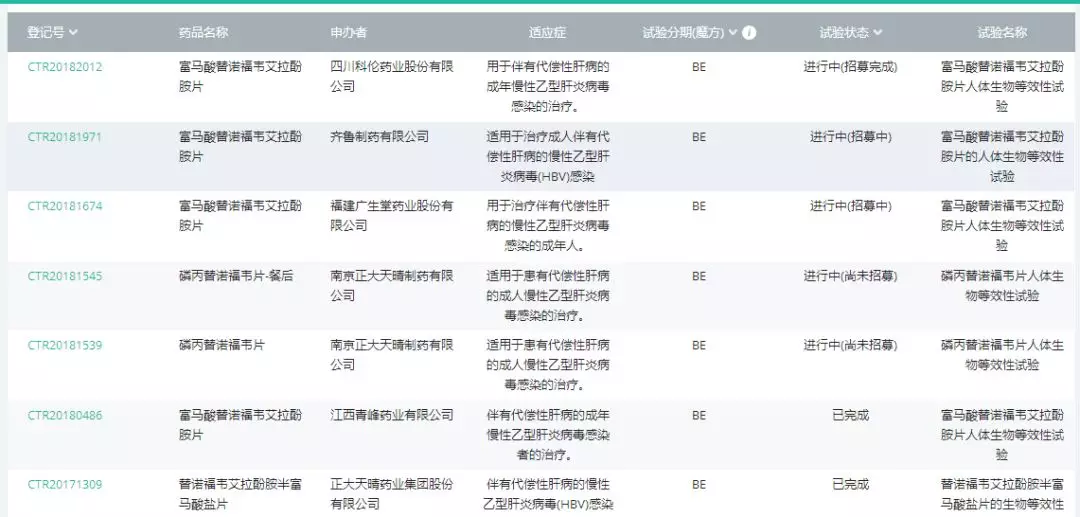This screenshot has height=517, width=1080.
Task: Click the 药品名称 column header
Action: [203, 32]
